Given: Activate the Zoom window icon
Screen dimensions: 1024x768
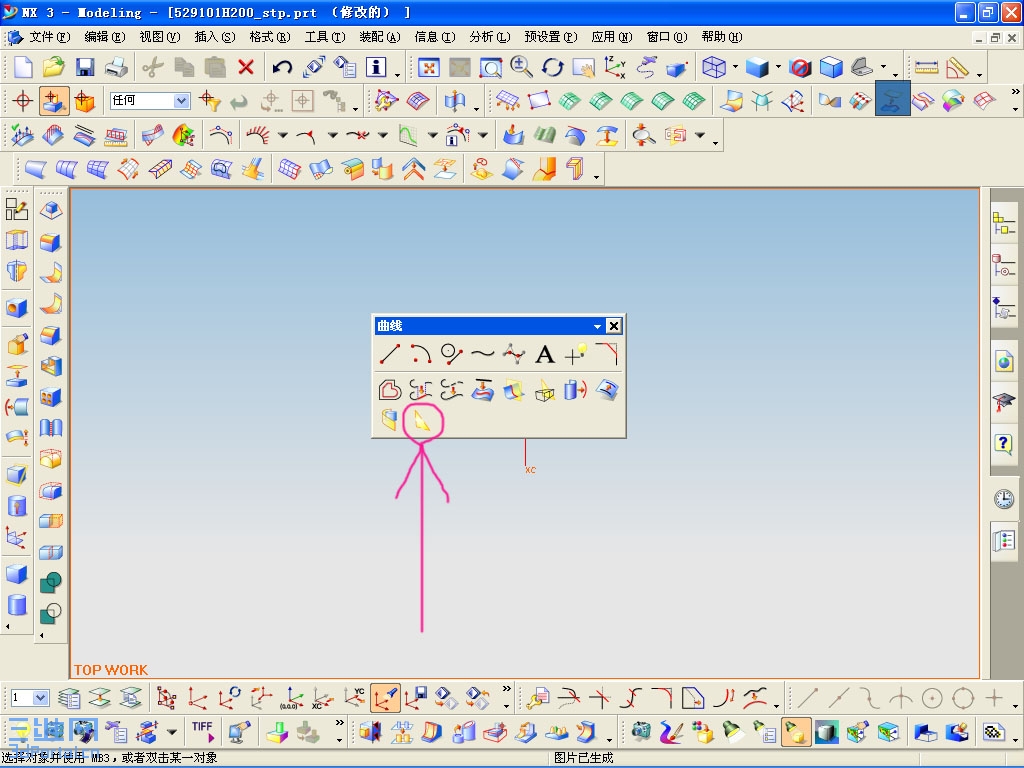Looking at the screenshot, I should [491, 67].
